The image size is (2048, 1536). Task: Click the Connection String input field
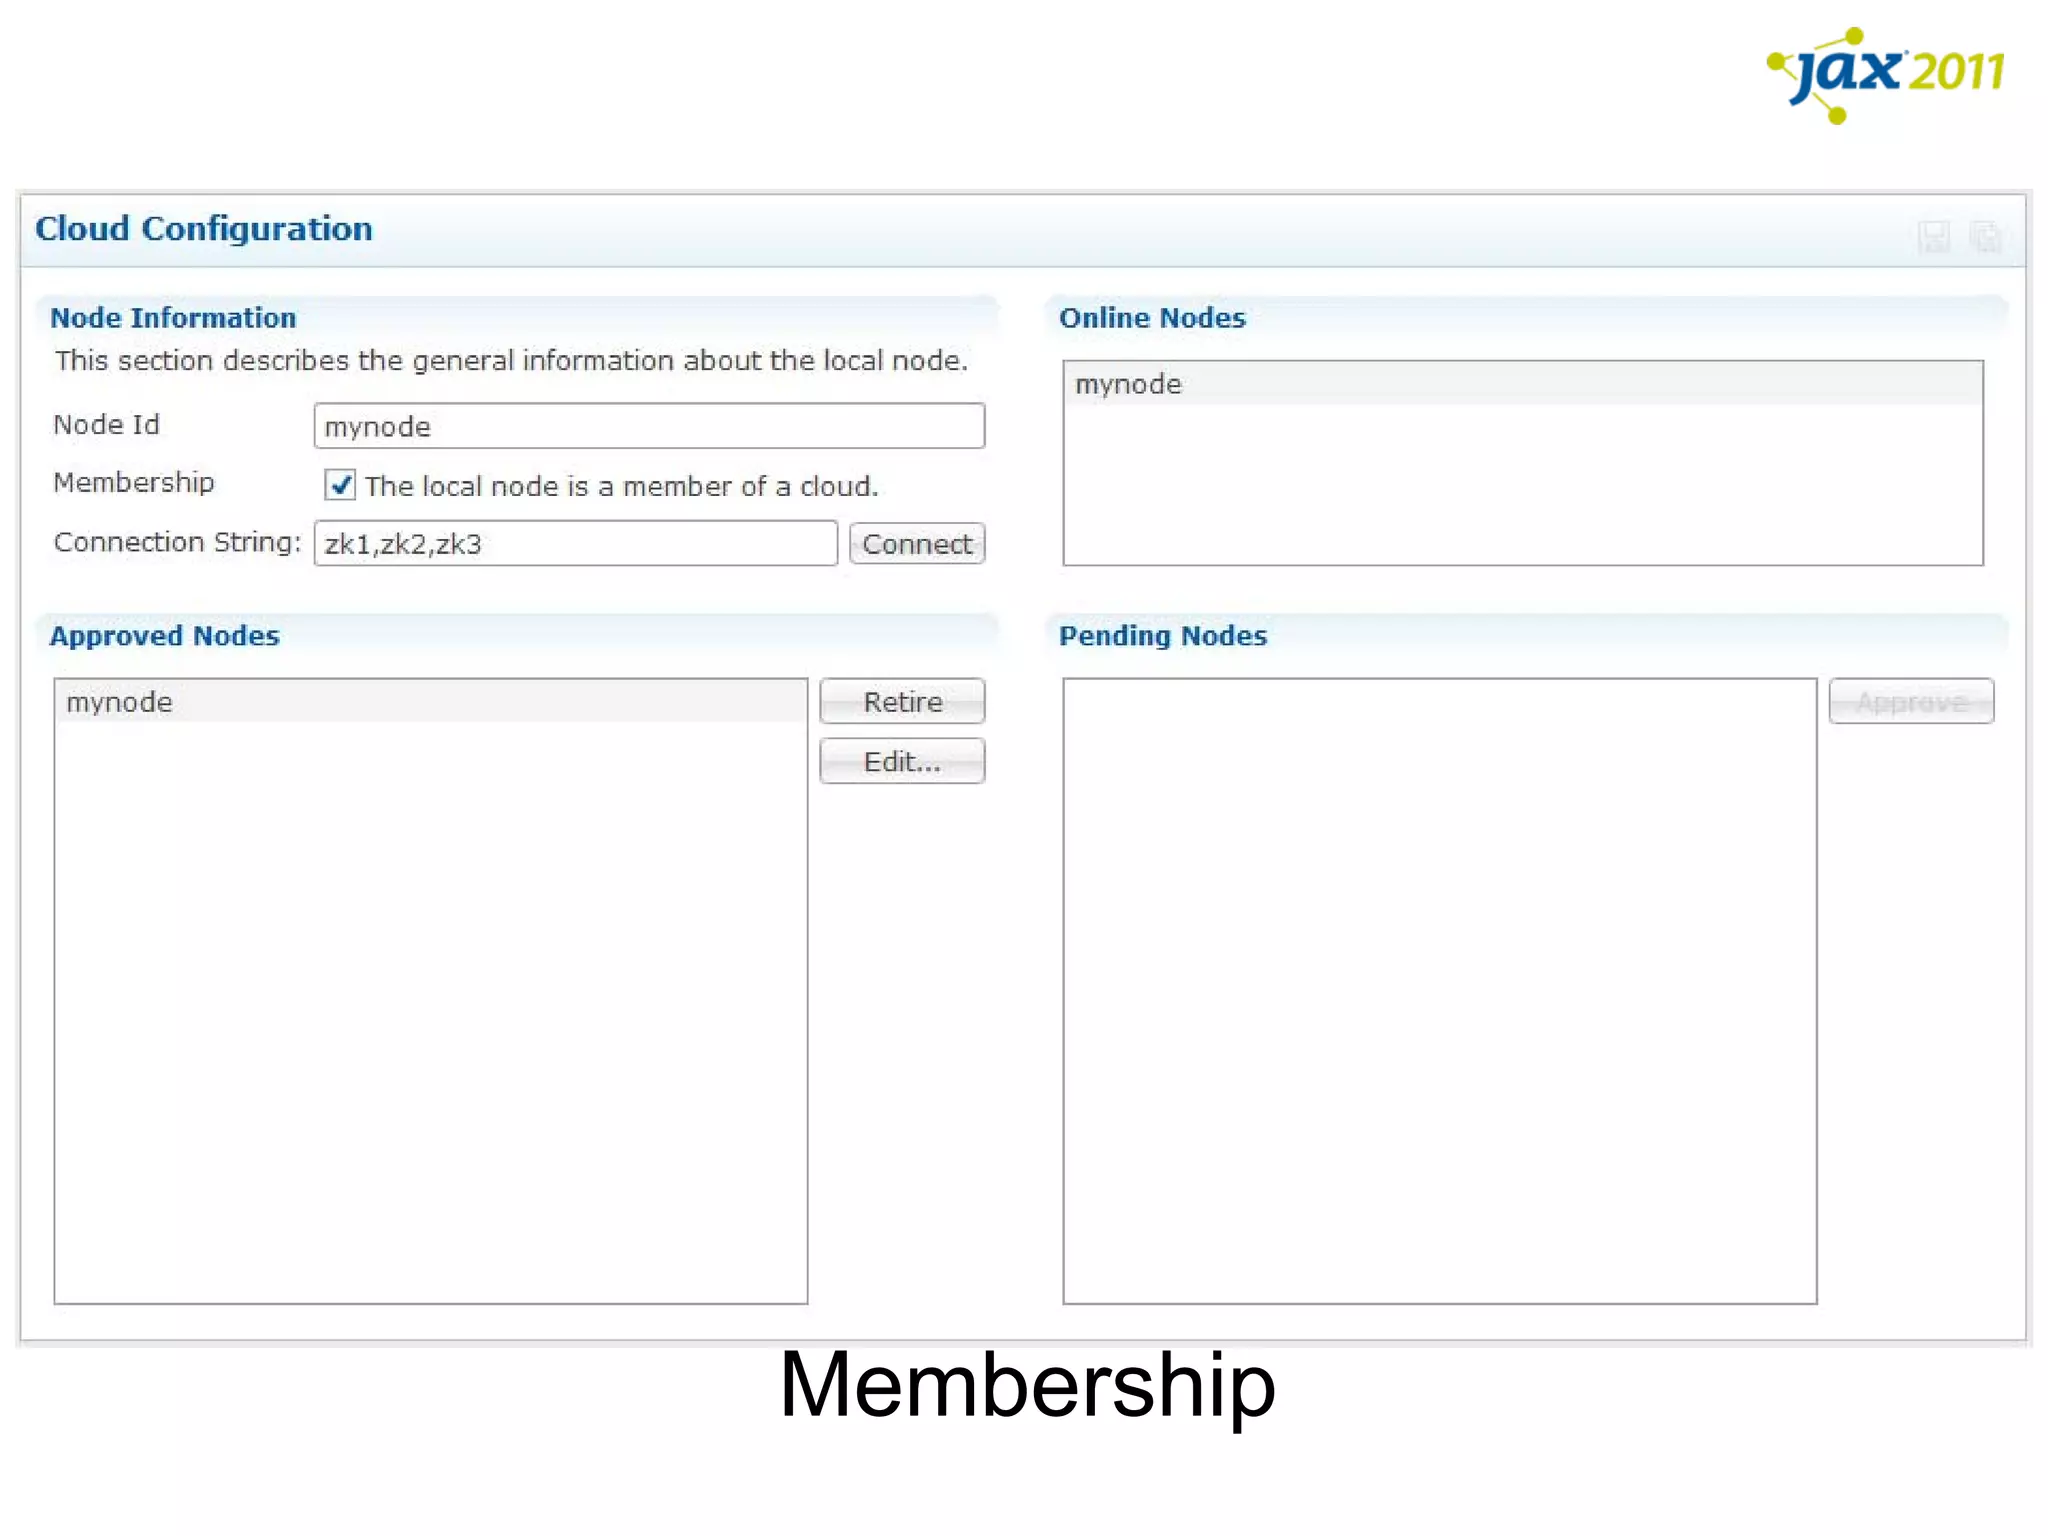pyautogui.click(x=575, y=543)
